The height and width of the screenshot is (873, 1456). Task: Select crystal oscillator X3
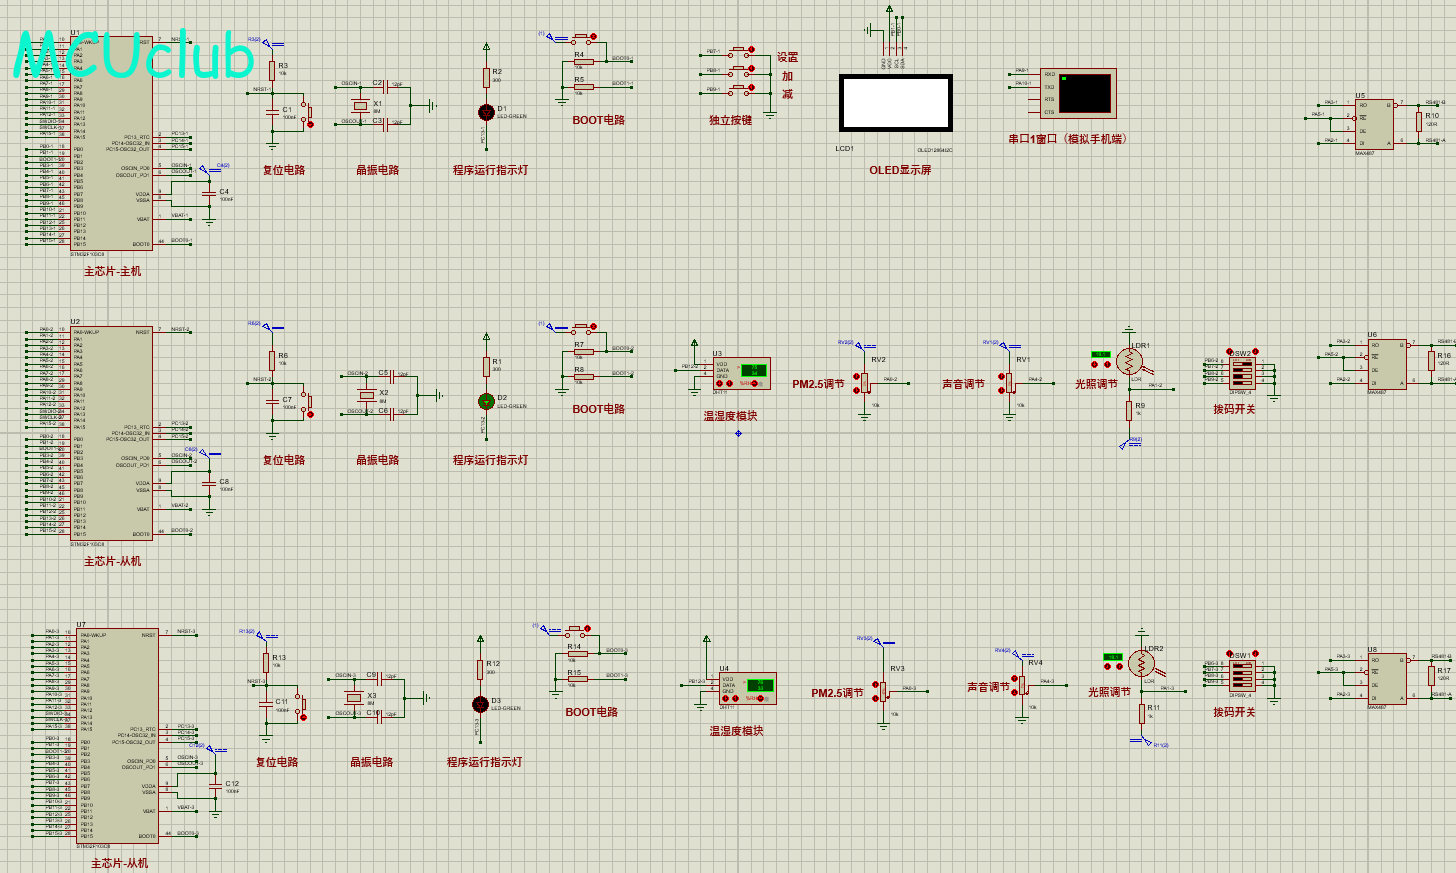tap(353, 697)
